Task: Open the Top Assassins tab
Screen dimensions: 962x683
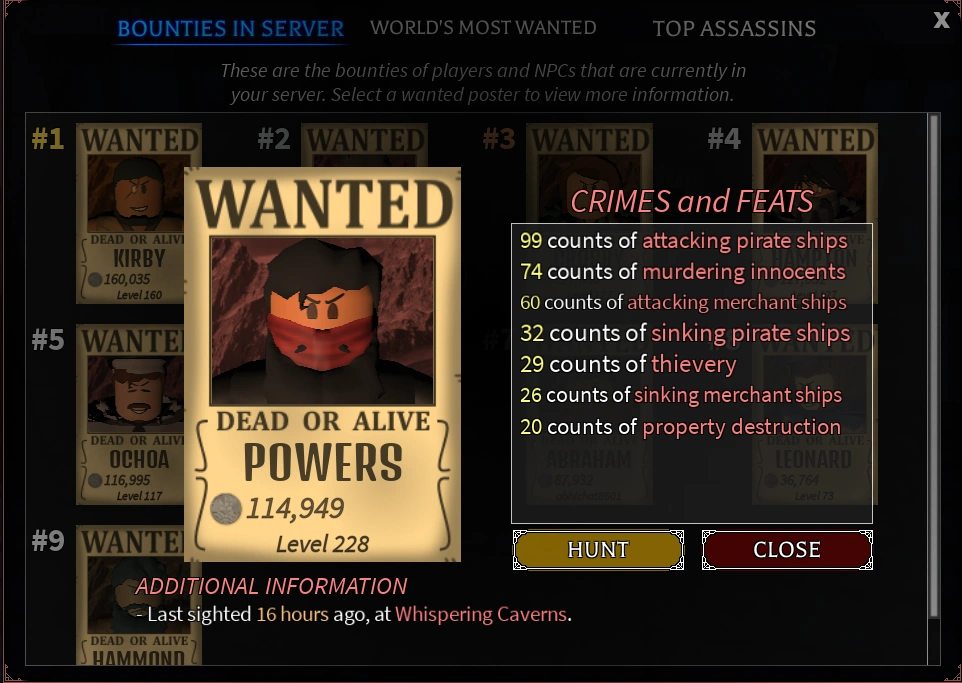Action: tap(734, 28)
